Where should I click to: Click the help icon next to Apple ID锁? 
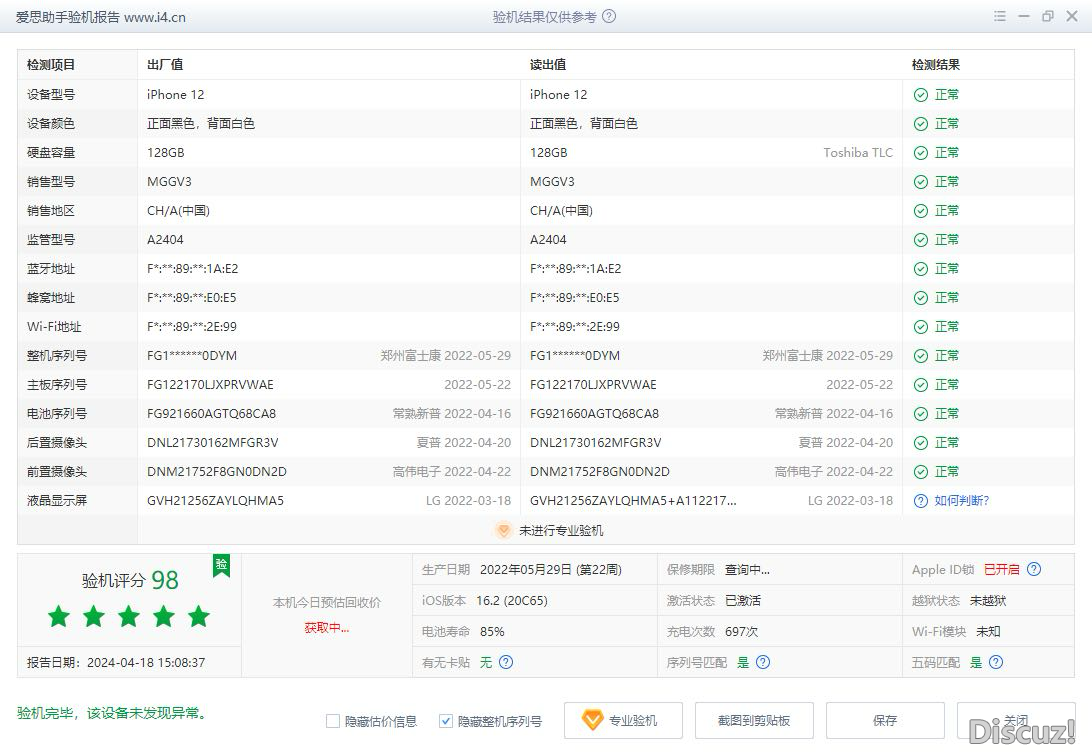1034,569
